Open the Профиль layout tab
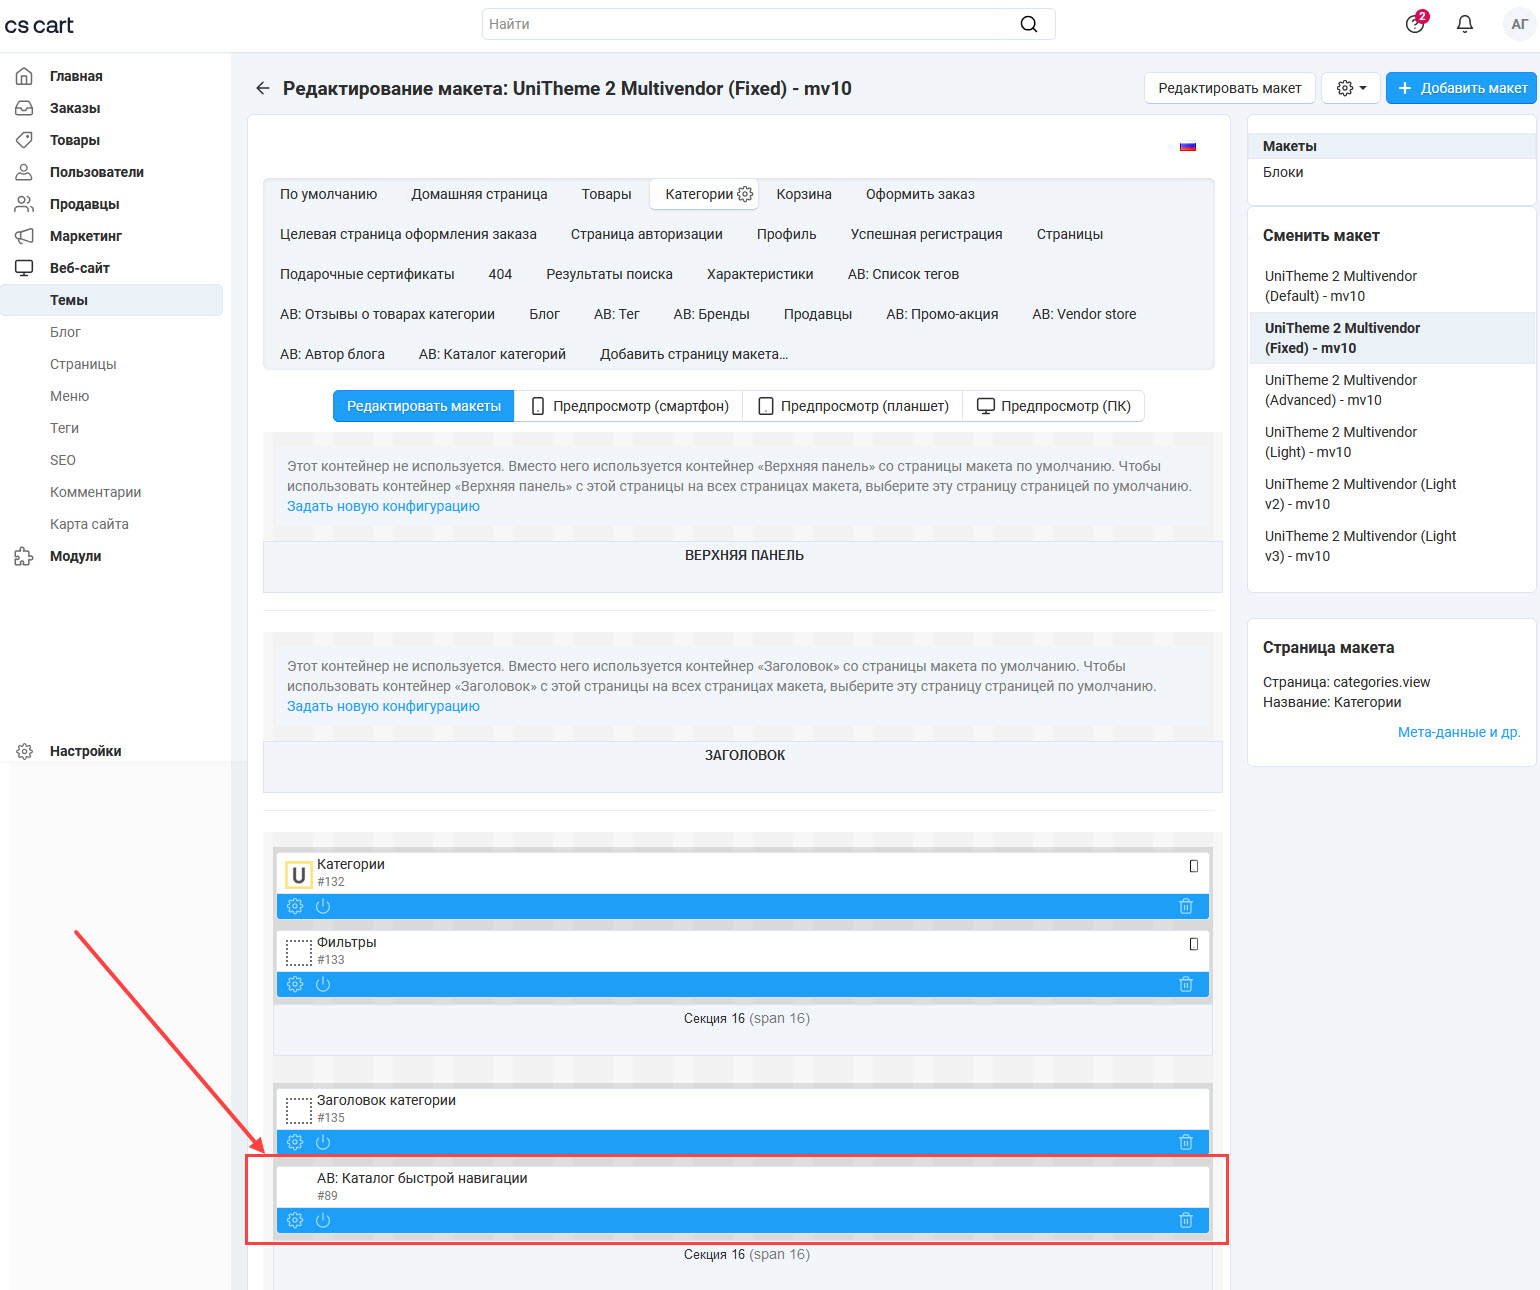 787,234
